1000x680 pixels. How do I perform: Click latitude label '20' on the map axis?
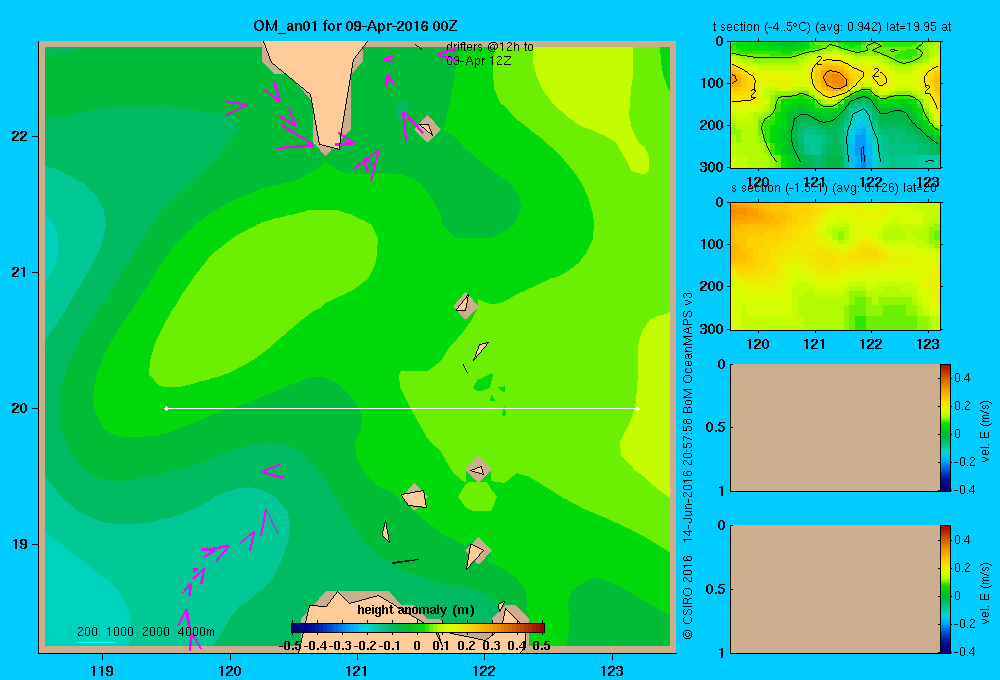tap(20, 408)
